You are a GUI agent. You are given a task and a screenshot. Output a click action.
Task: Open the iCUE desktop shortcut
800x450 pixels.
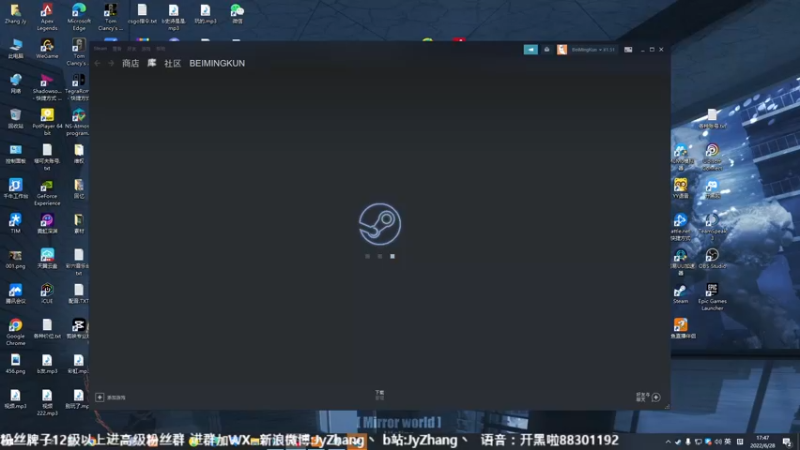click(x=47, y=293)
